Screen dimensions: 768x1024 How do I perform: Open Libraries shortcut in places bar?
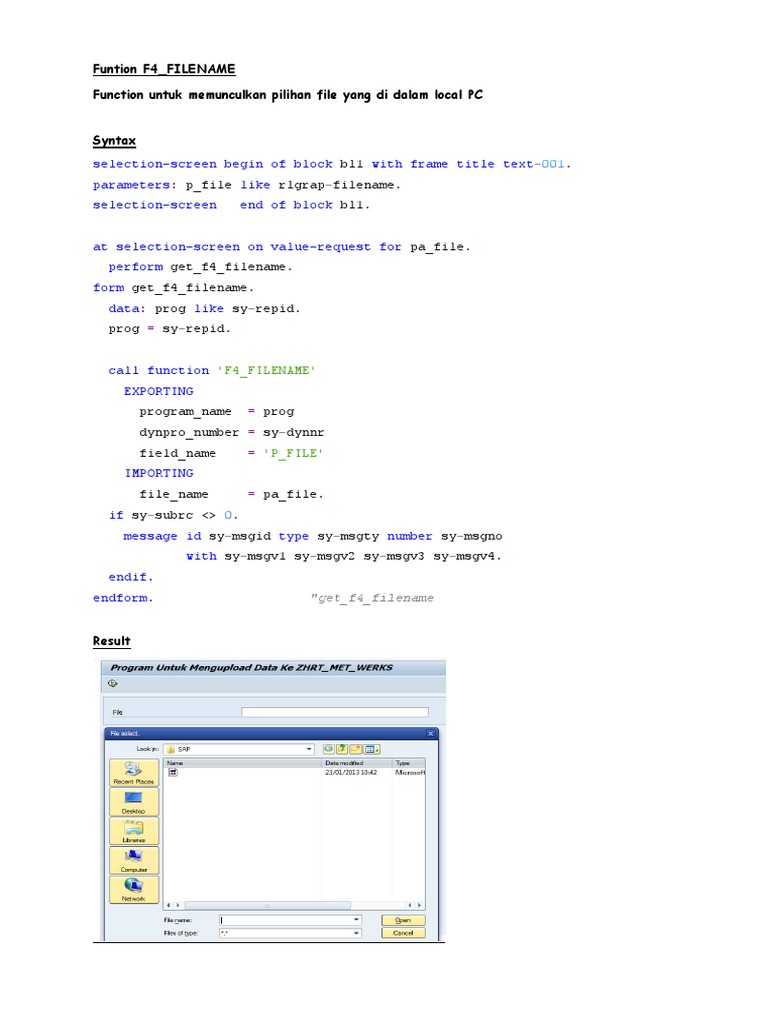tap(134, 831)
